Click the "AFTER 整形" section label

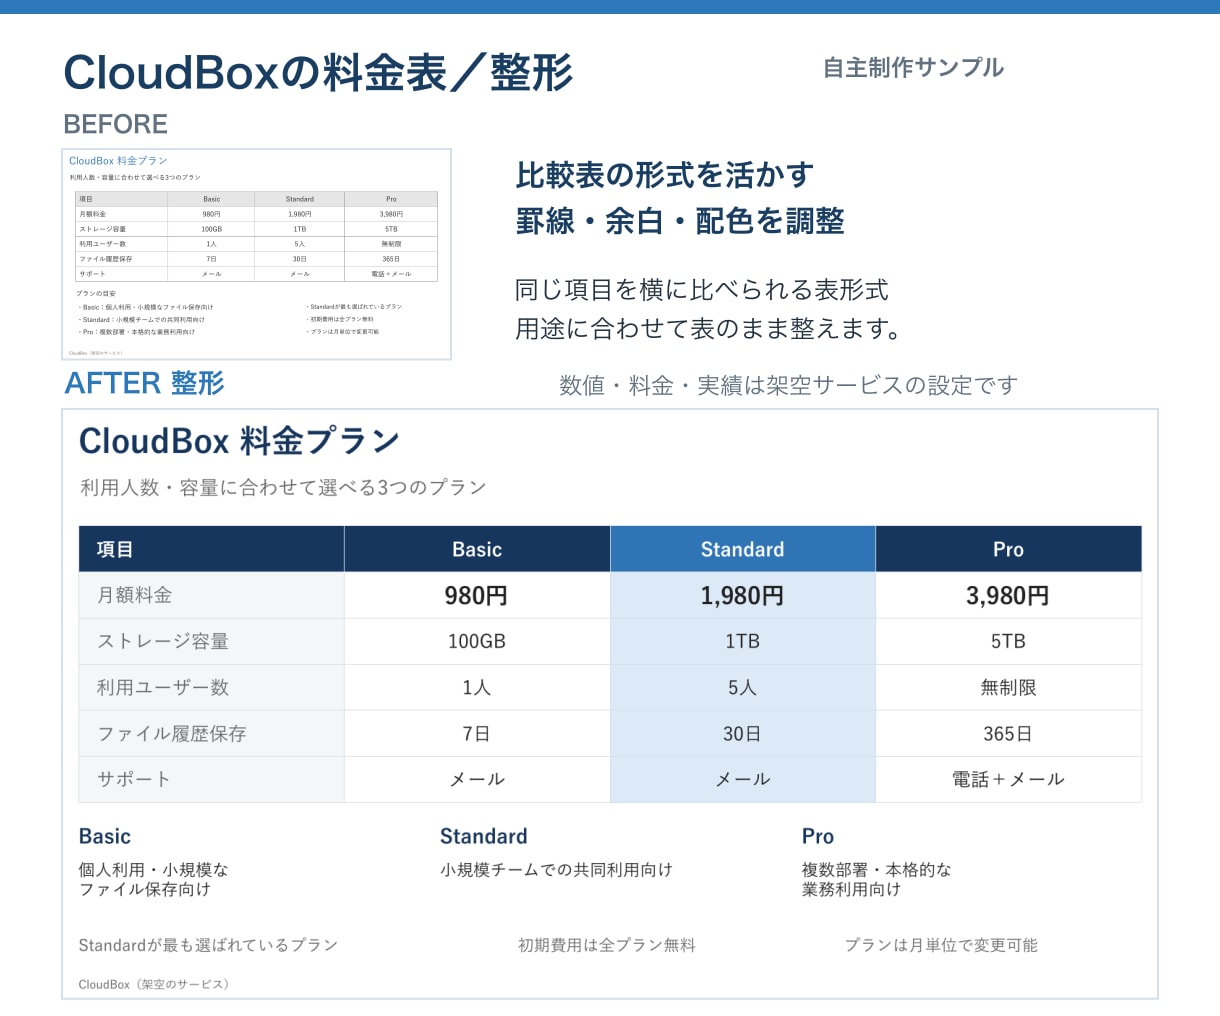pyautogui.click(x=144, y=383)
